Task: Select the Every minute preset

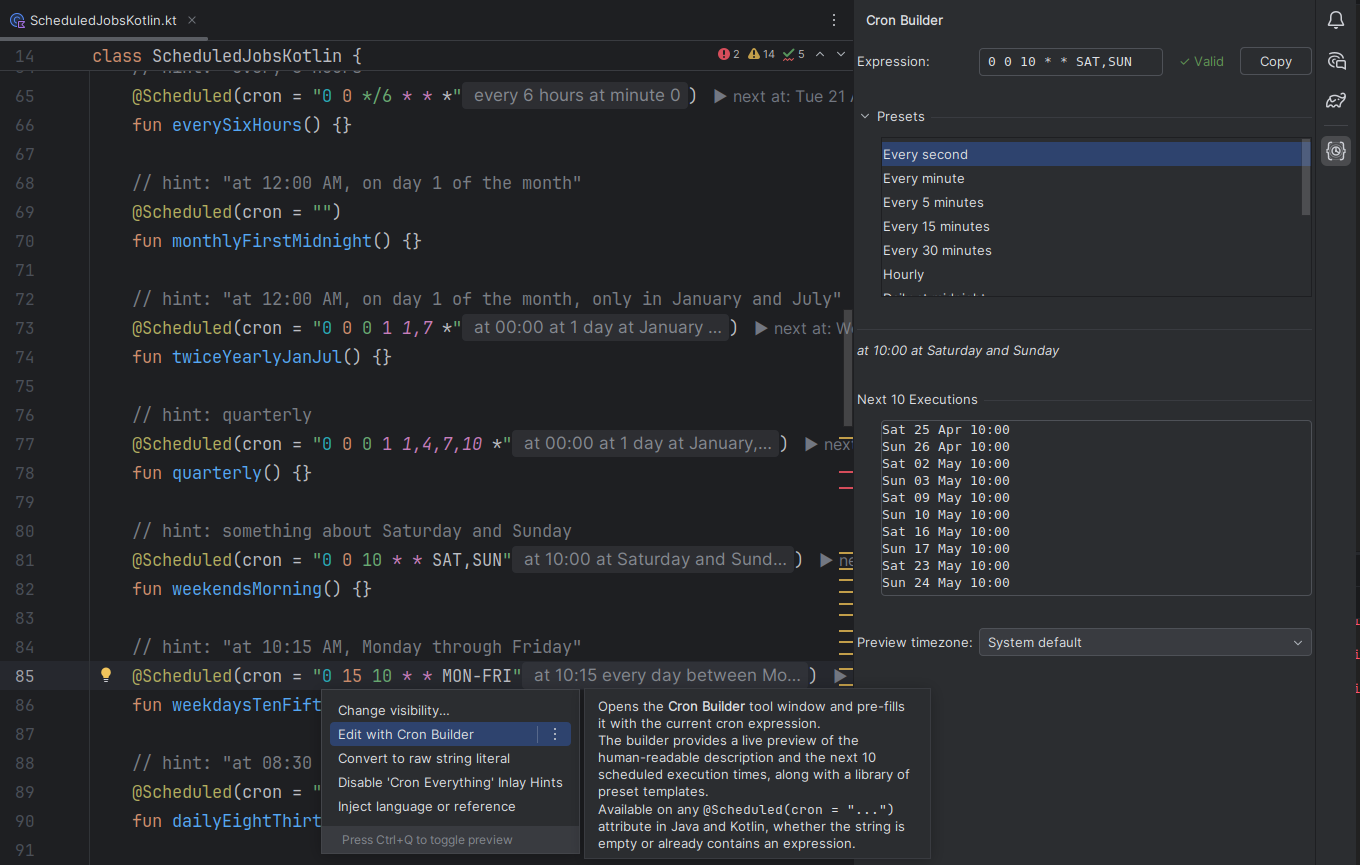Action: click(1091, 178)
